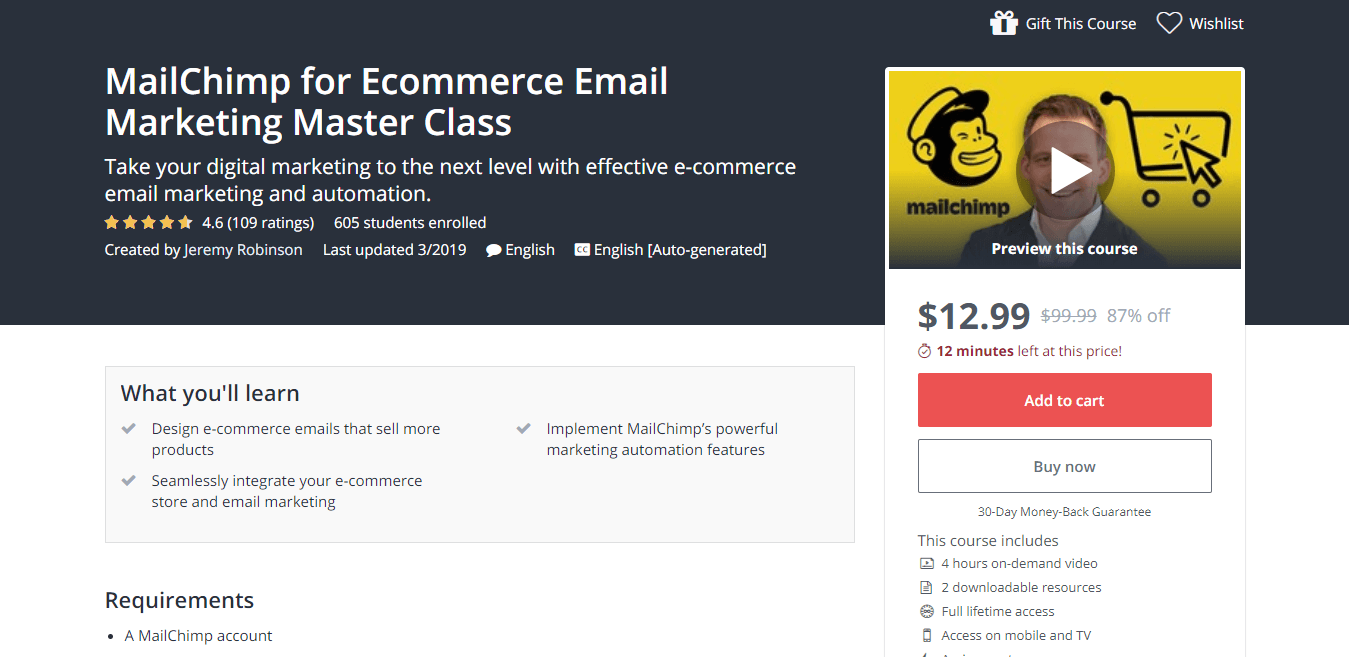Click the lifetime access icon
The image size is (1349, 657).
(927, 612)
